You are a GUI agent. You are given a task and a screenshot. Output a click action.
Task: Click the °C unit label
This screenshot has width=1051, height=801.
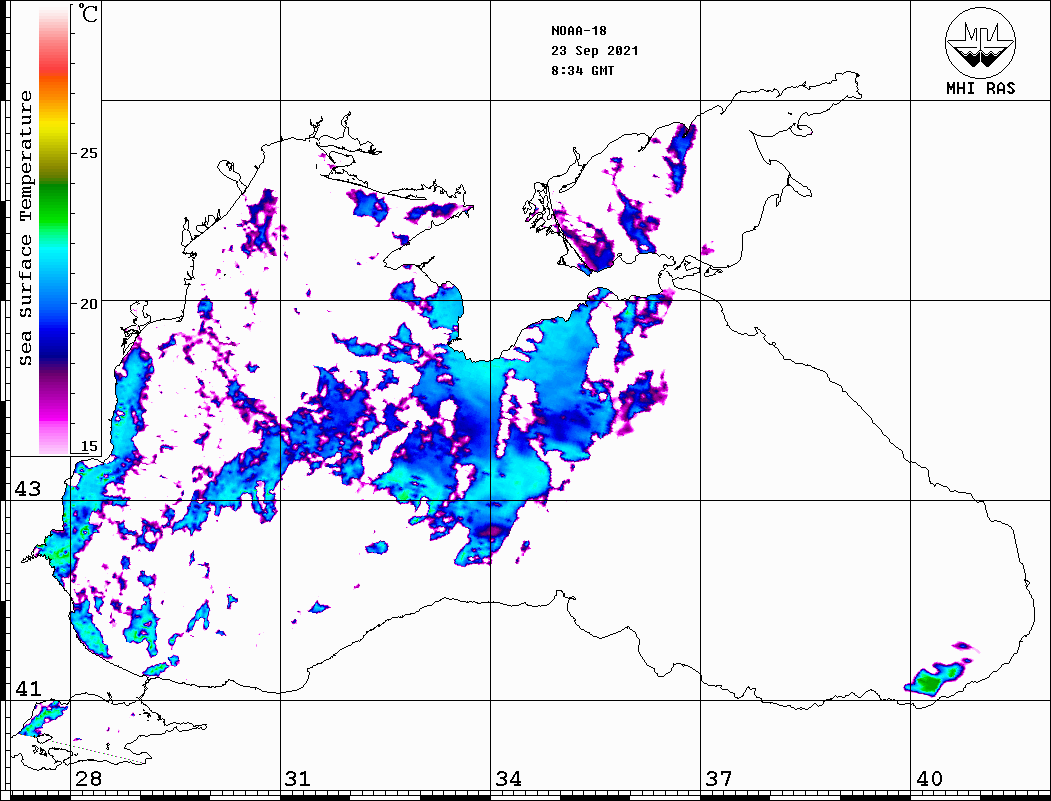[88, 13]
